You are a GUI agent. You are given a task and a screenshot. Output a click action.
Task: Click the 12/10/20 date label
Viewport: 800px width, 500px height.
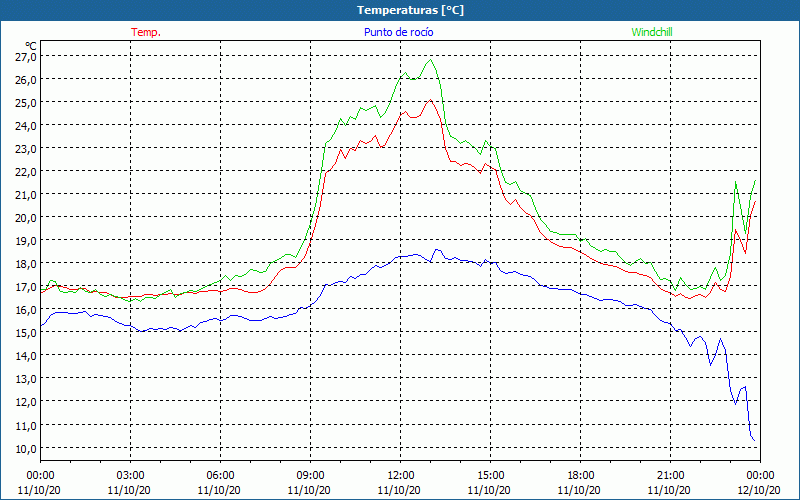[759, 490]
